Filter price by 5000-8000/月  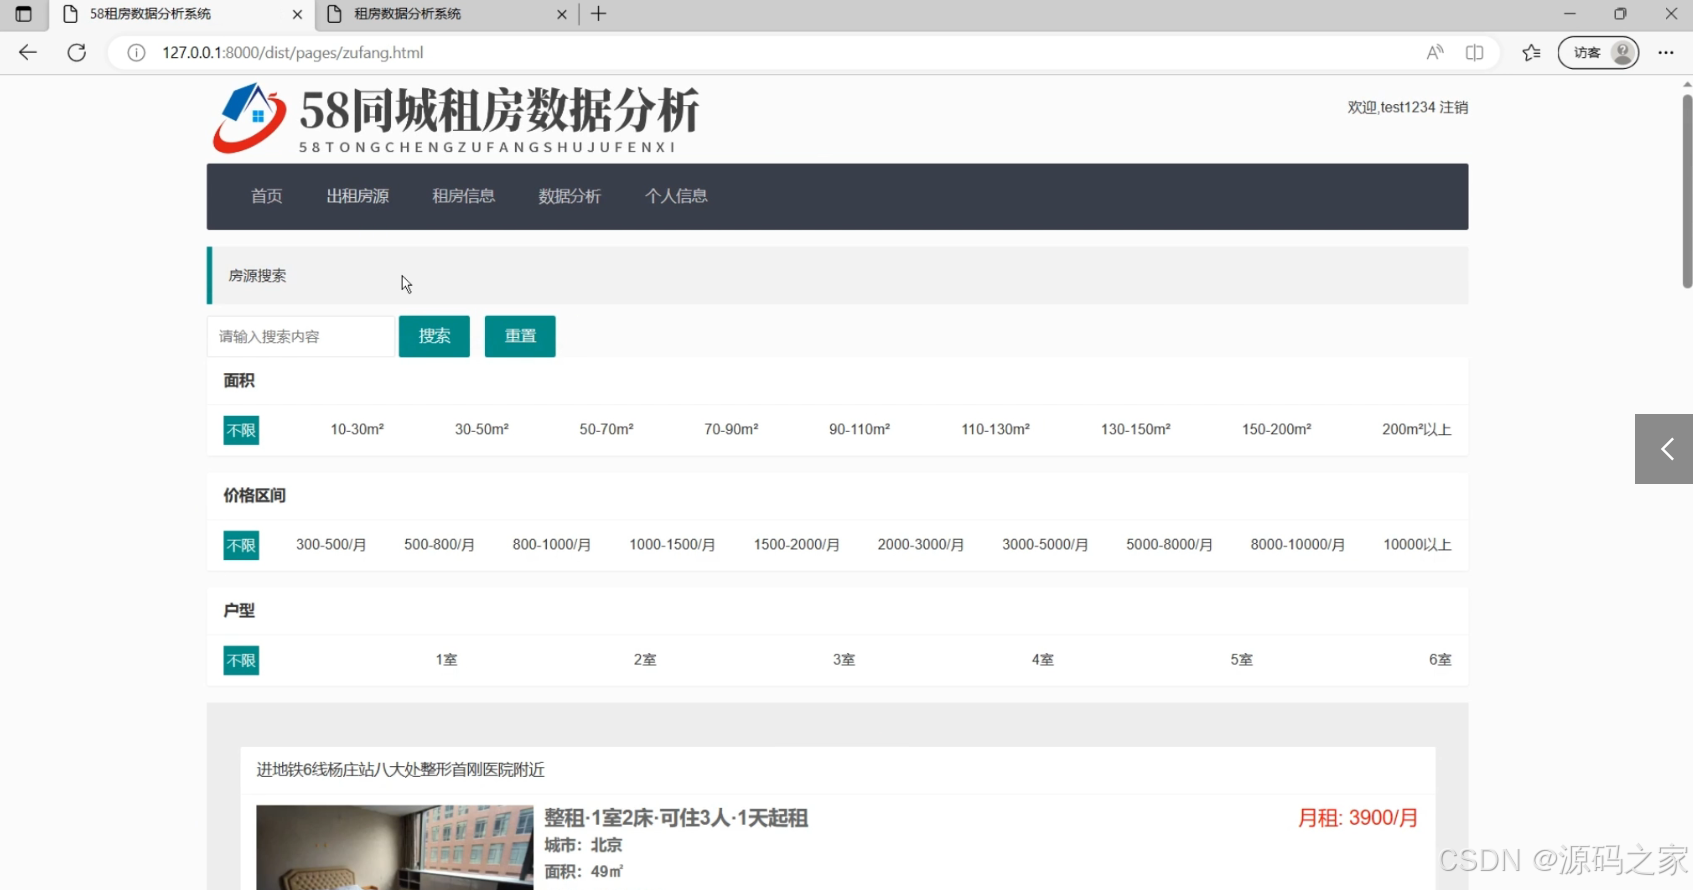(x=1169, y=545)
